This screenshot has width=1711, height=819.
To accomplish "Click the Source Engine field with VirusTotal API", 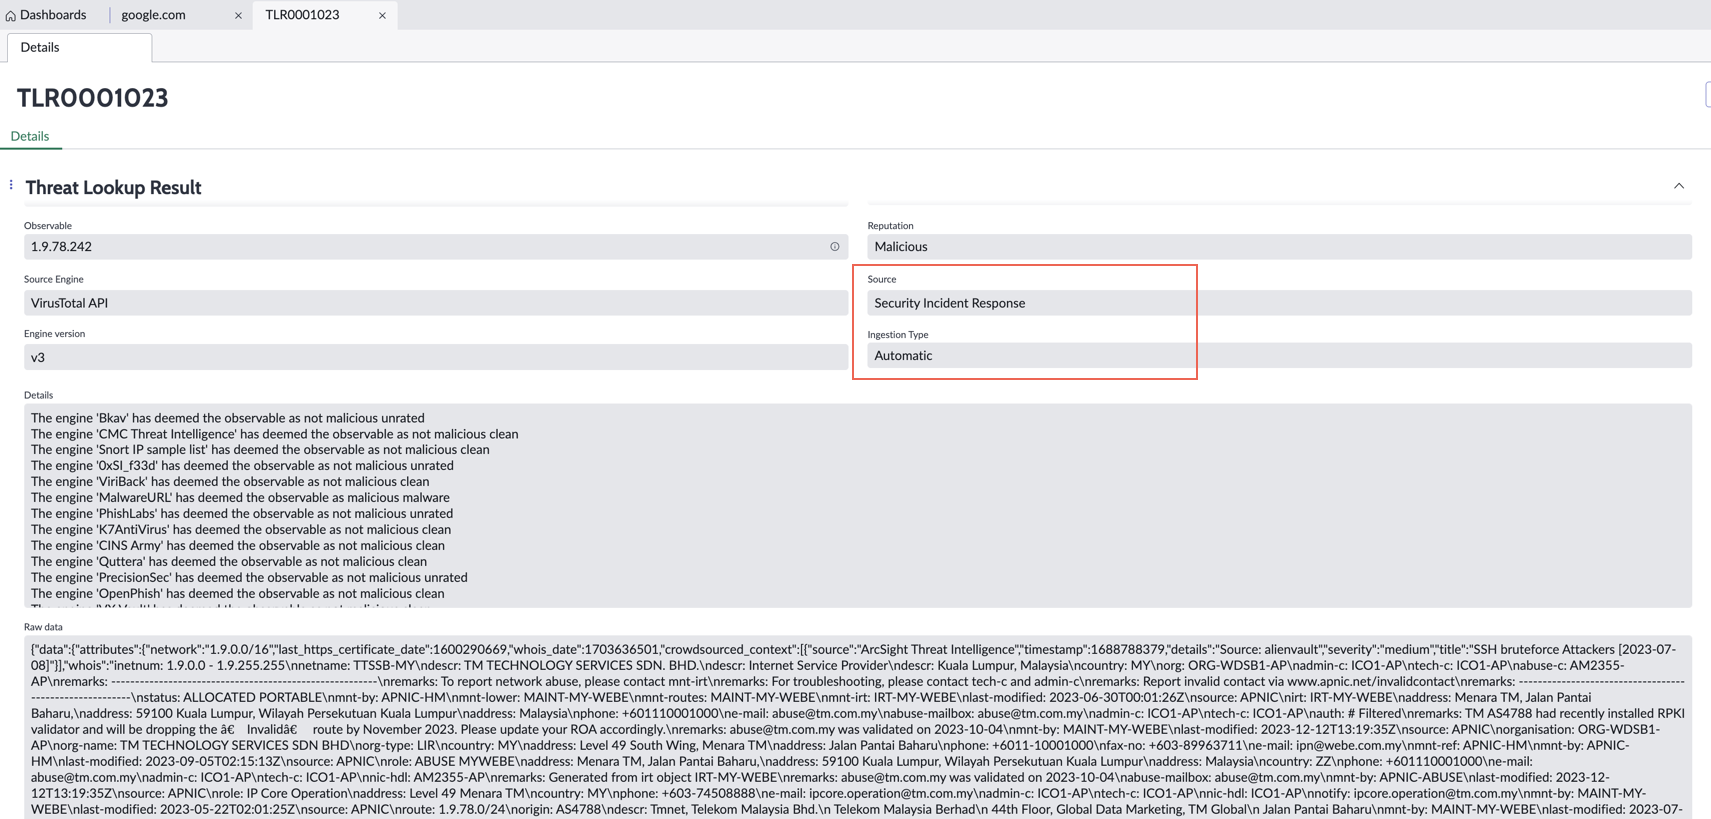I will 436,303.
